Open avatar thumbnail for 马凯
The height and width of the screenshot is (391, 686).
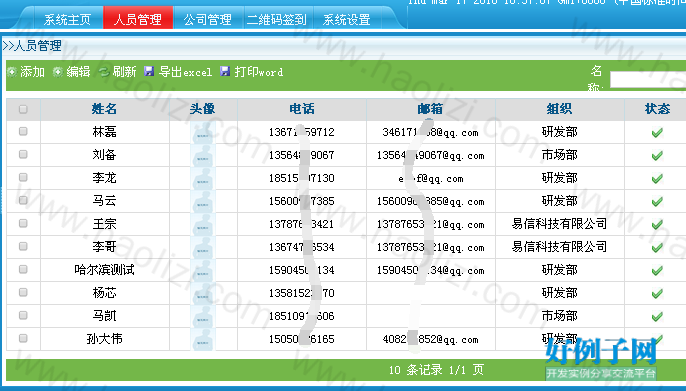203,316
